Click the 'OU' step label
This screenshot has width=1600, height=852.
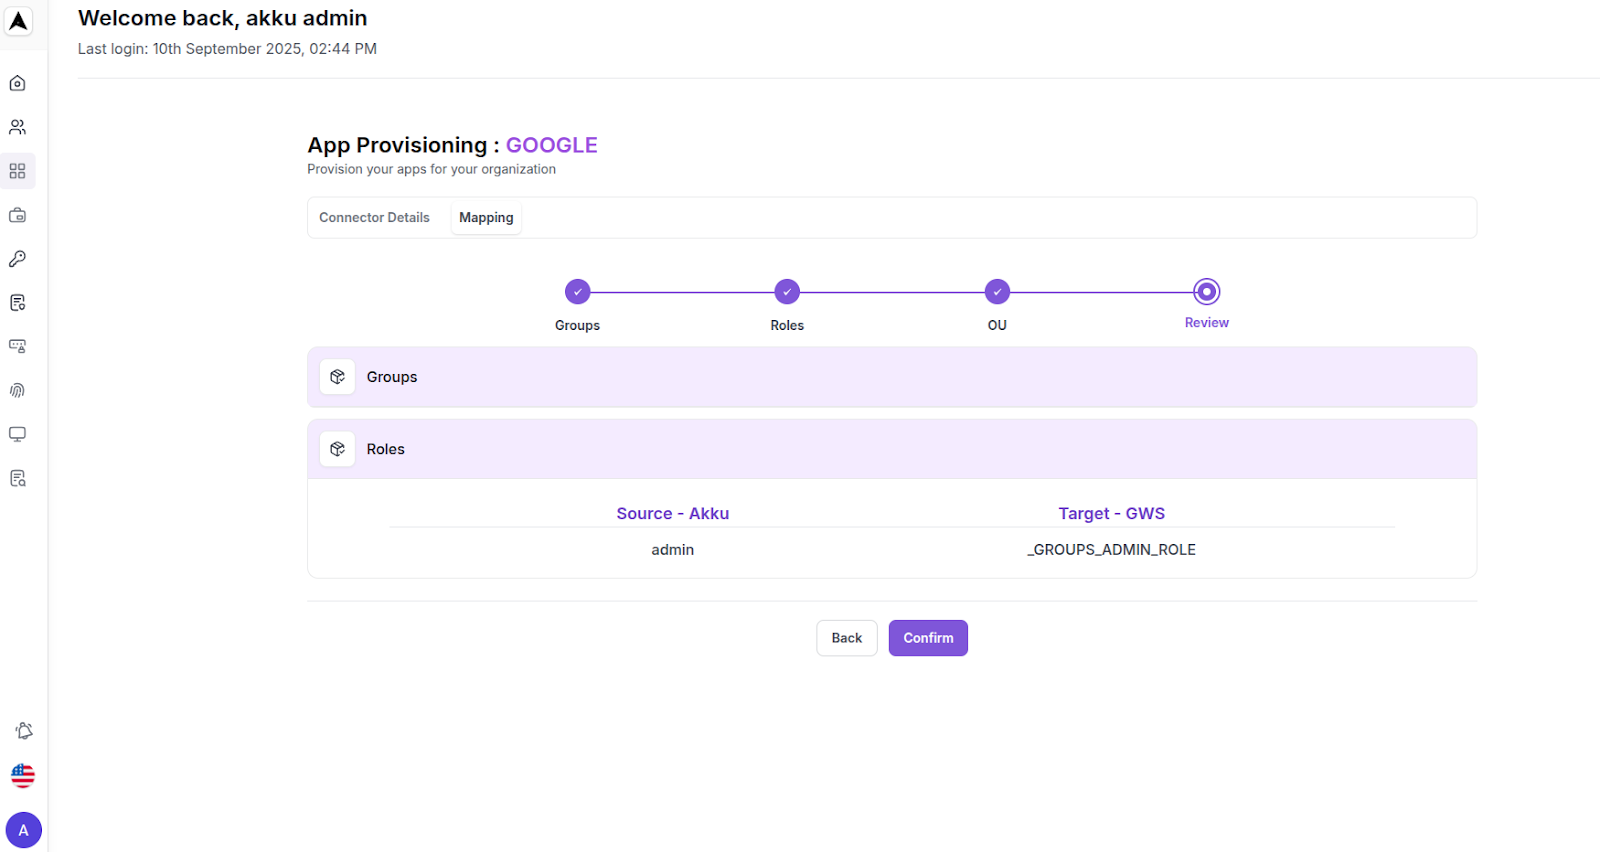[x=997, y=325]
